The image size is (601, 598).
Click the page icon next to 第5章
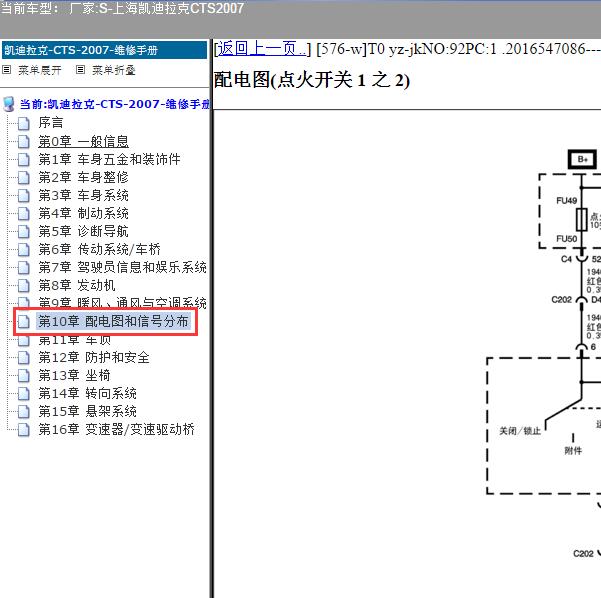pyautogui.click(x=24, y=232)
